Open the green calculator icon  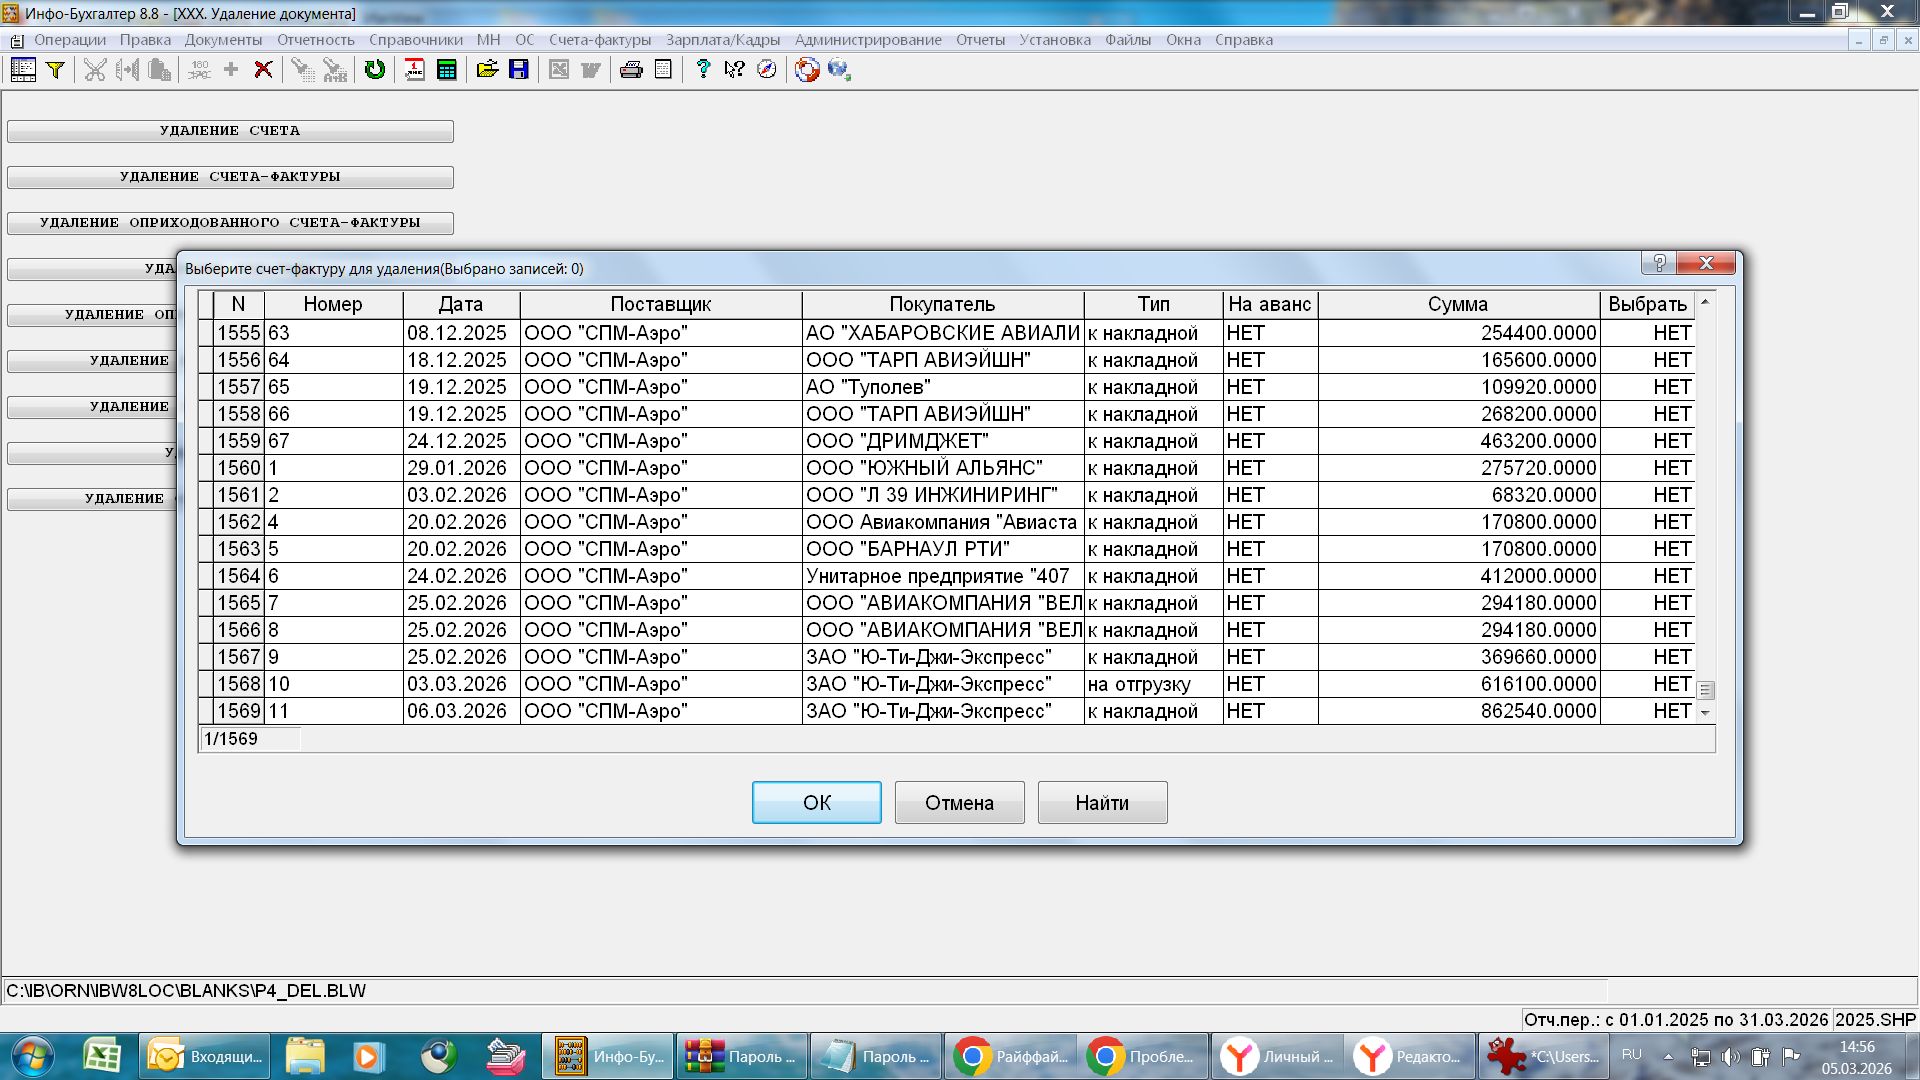[447, 70]
